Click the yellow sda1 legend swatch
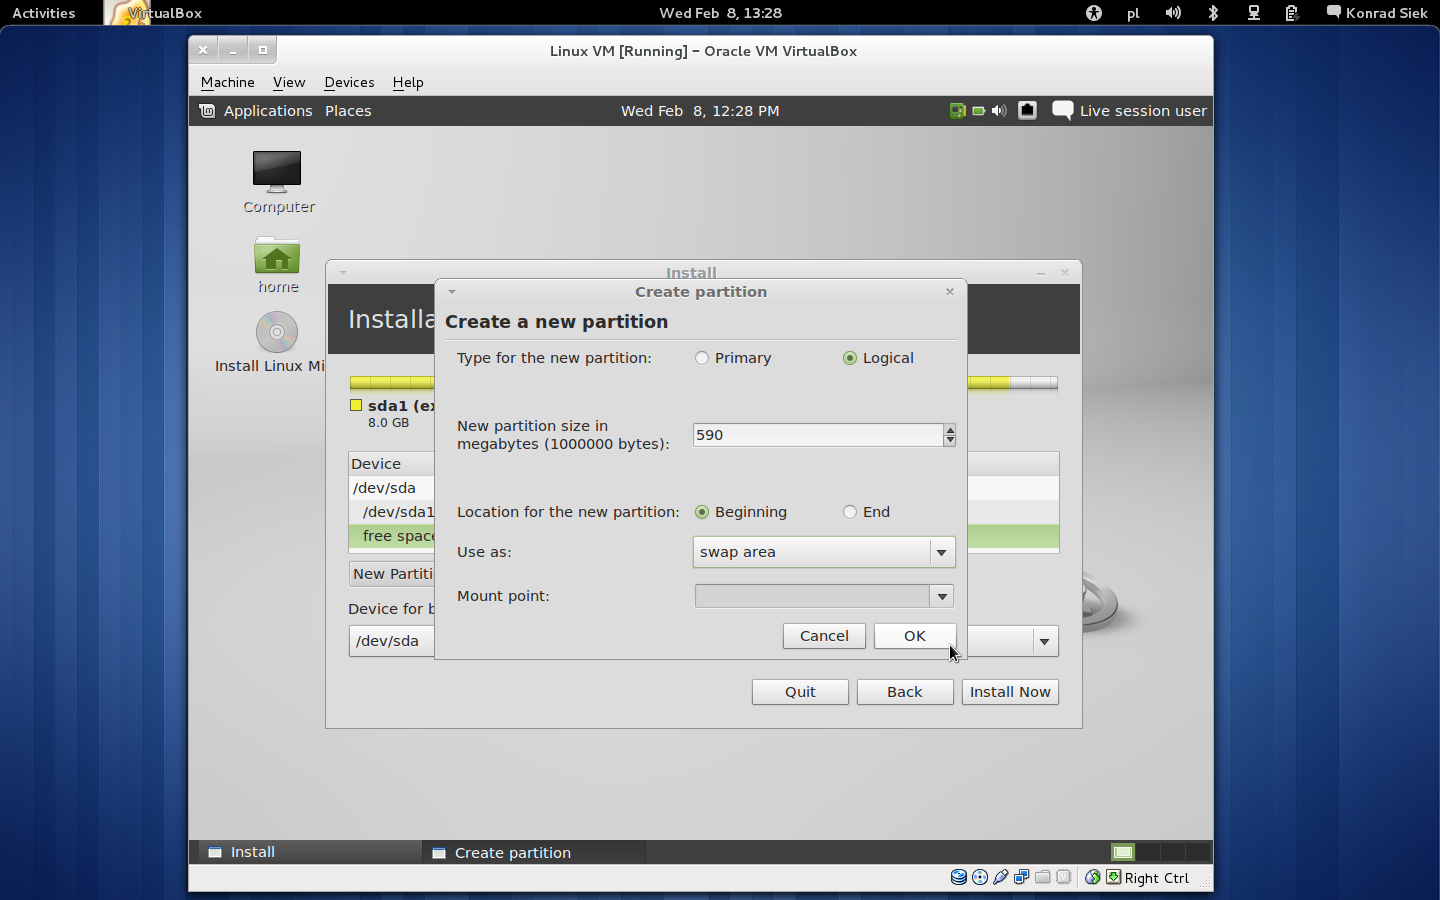 click(x=356, y=405)
